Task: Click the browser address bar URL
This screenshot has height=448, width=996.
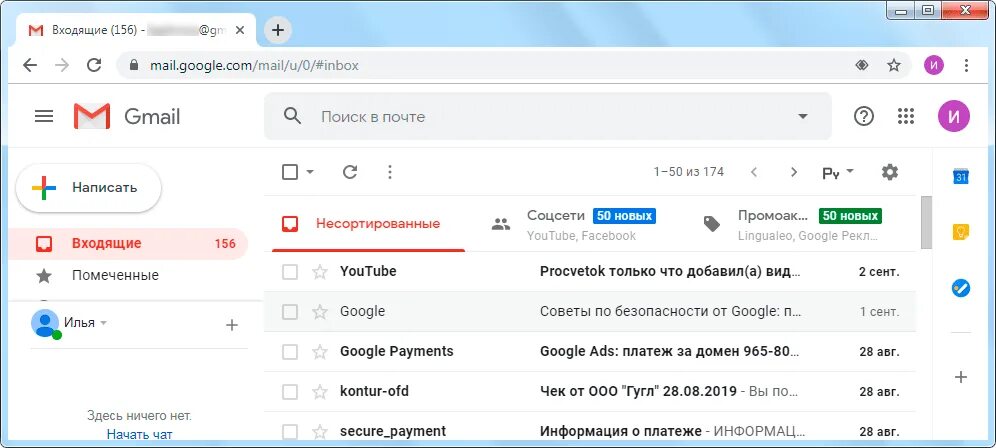Action: click(x=254, y=65)
